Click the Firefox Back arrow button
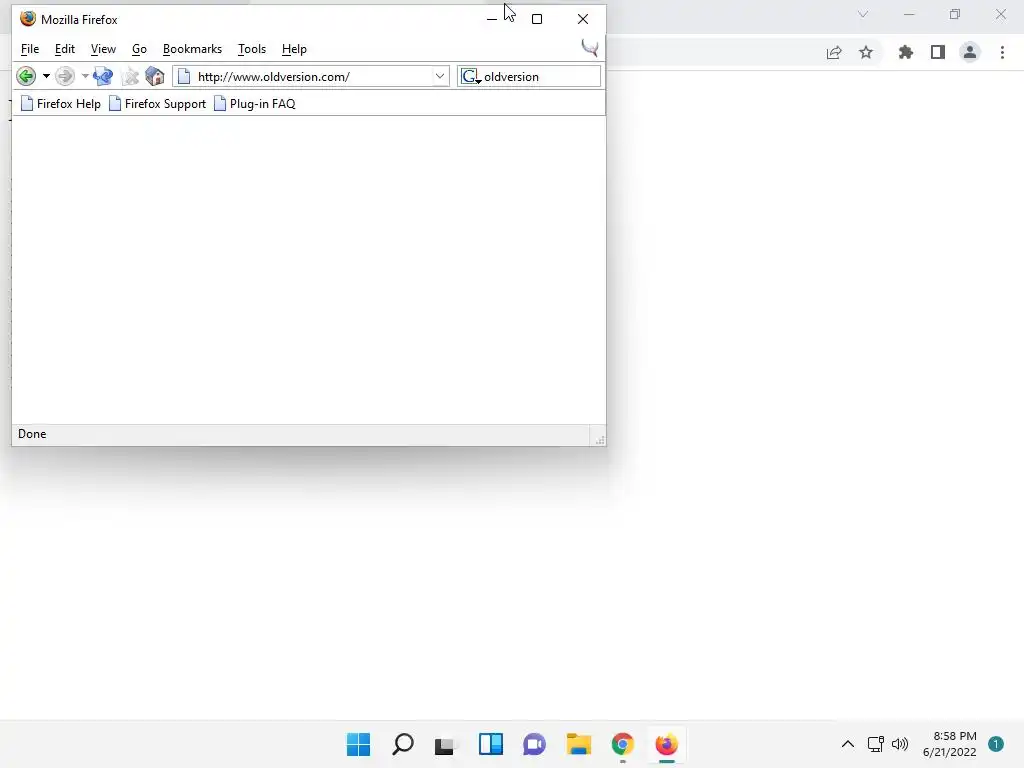Screen dimensions: 1024x768 coord(26,76)
